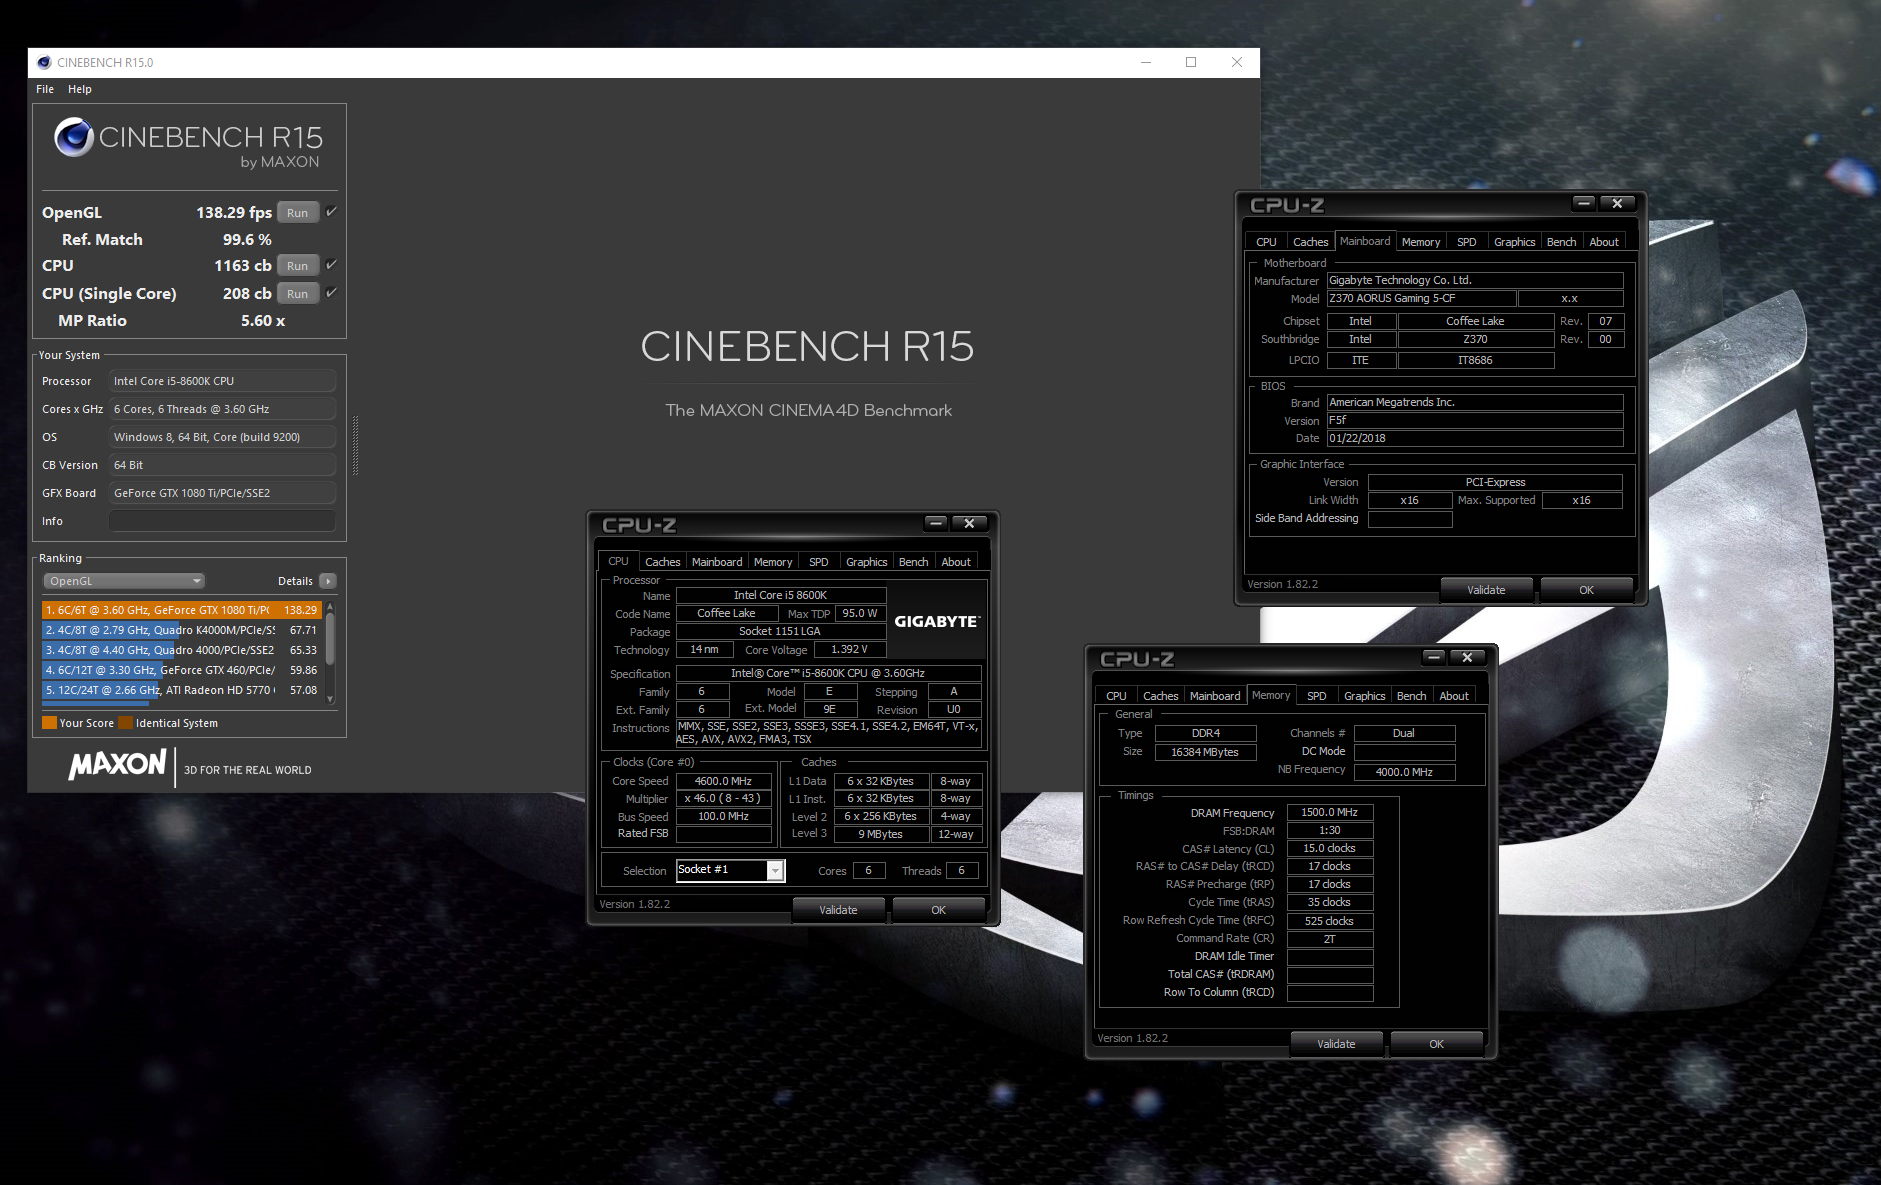Click Validate in CPU-Z Mainboard window
1881x1185 pixels.
tap(1486, 590)
